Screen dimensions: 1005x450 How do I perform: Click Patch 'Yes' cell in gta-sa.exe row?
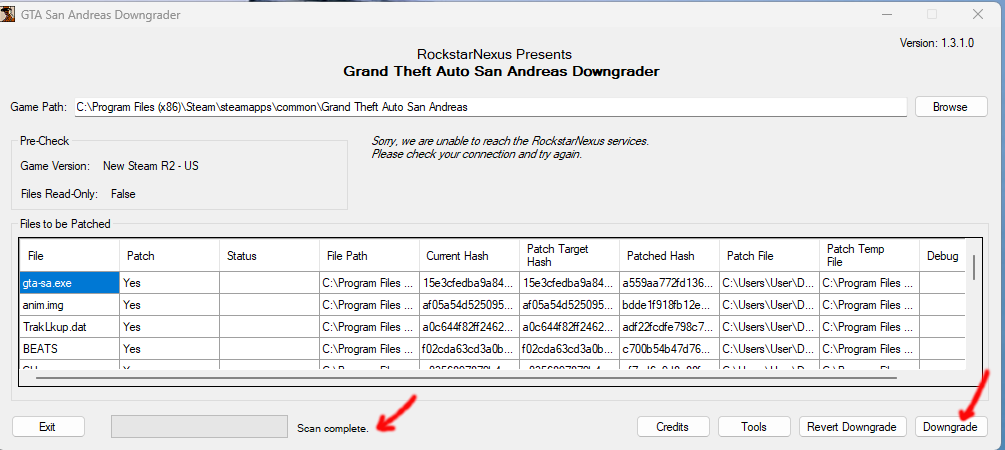click(x=169, y=283)
